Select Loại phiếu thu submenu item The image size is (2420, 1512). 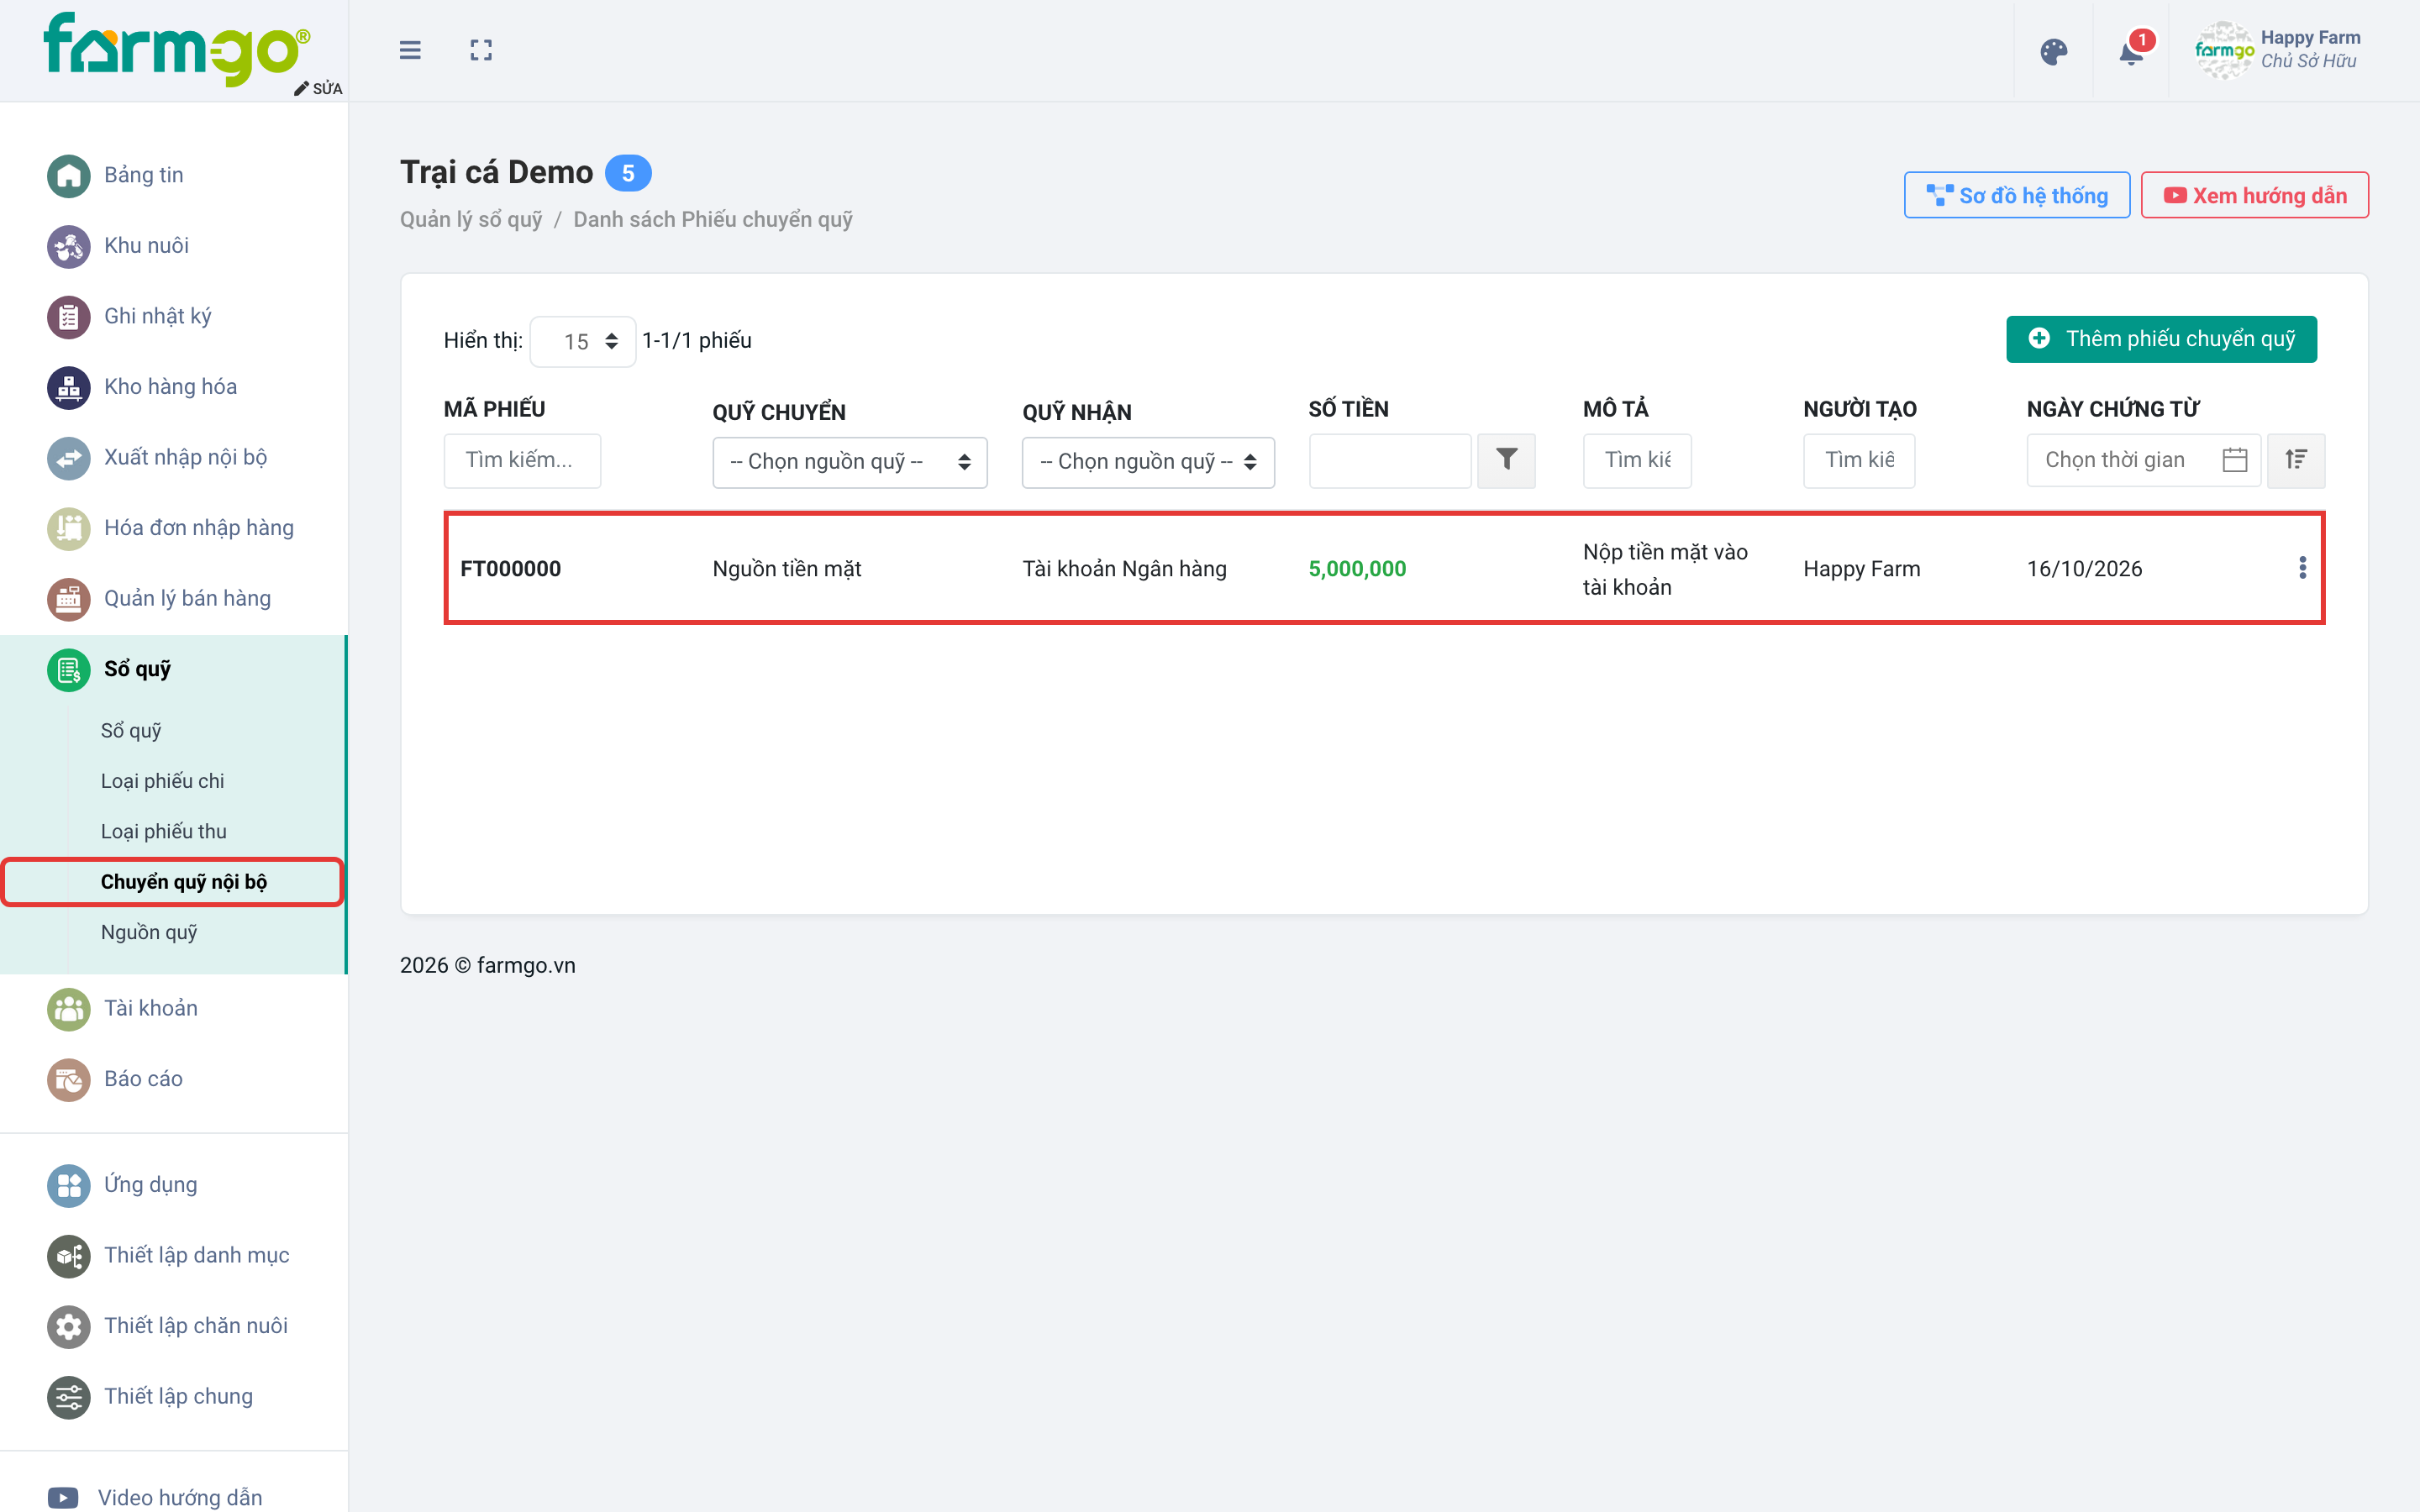[x=164, y=831]
